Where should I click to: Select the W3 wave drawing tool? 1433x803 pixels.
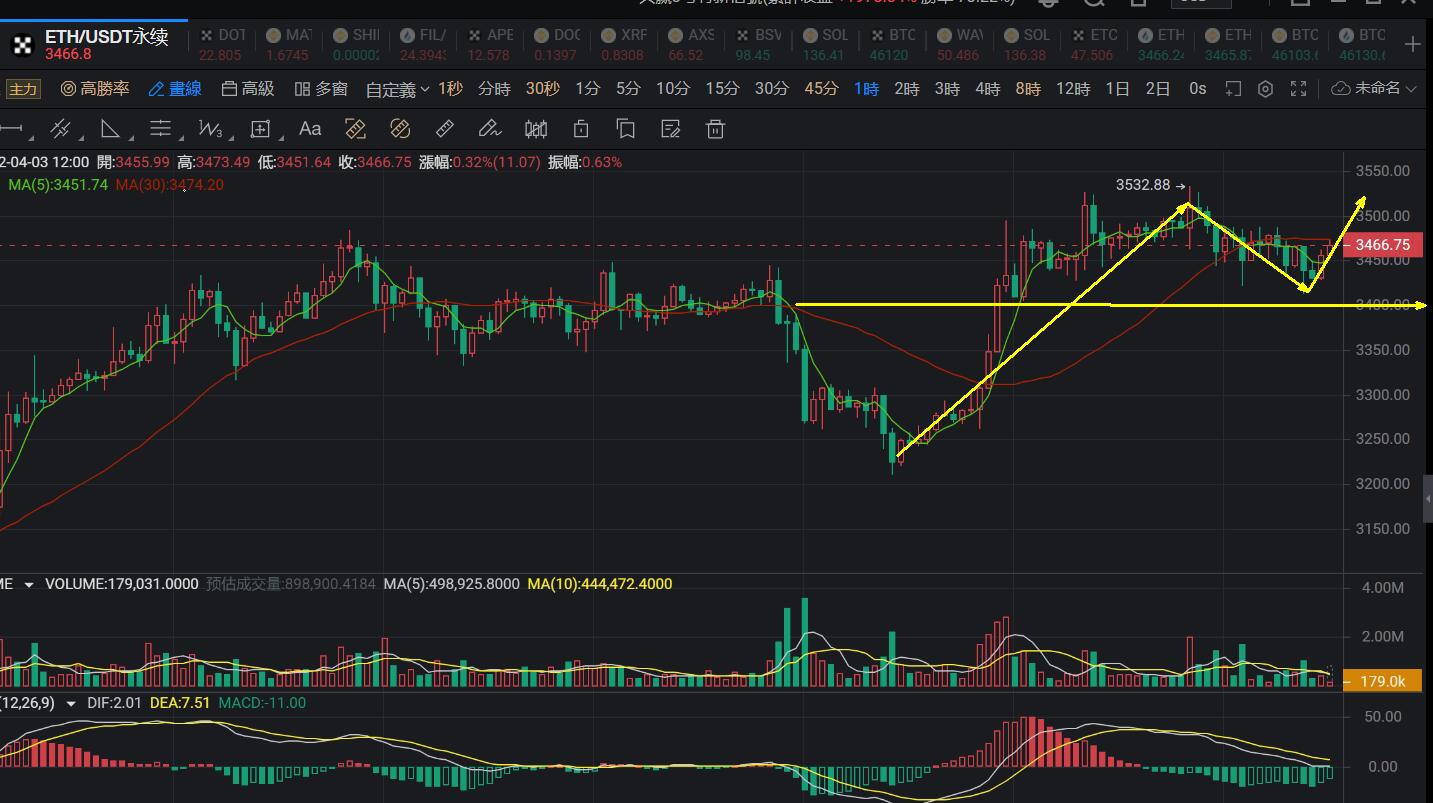click(x=210, y=129)
